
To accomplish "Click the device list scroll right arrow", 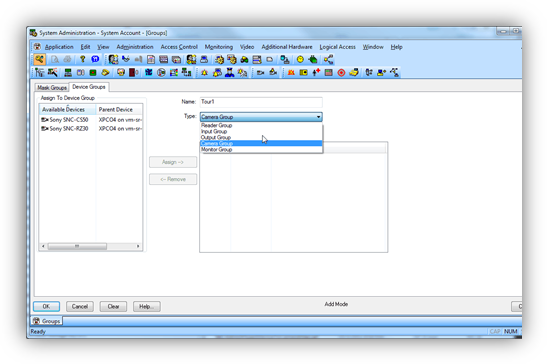I will tap(138, 246).
